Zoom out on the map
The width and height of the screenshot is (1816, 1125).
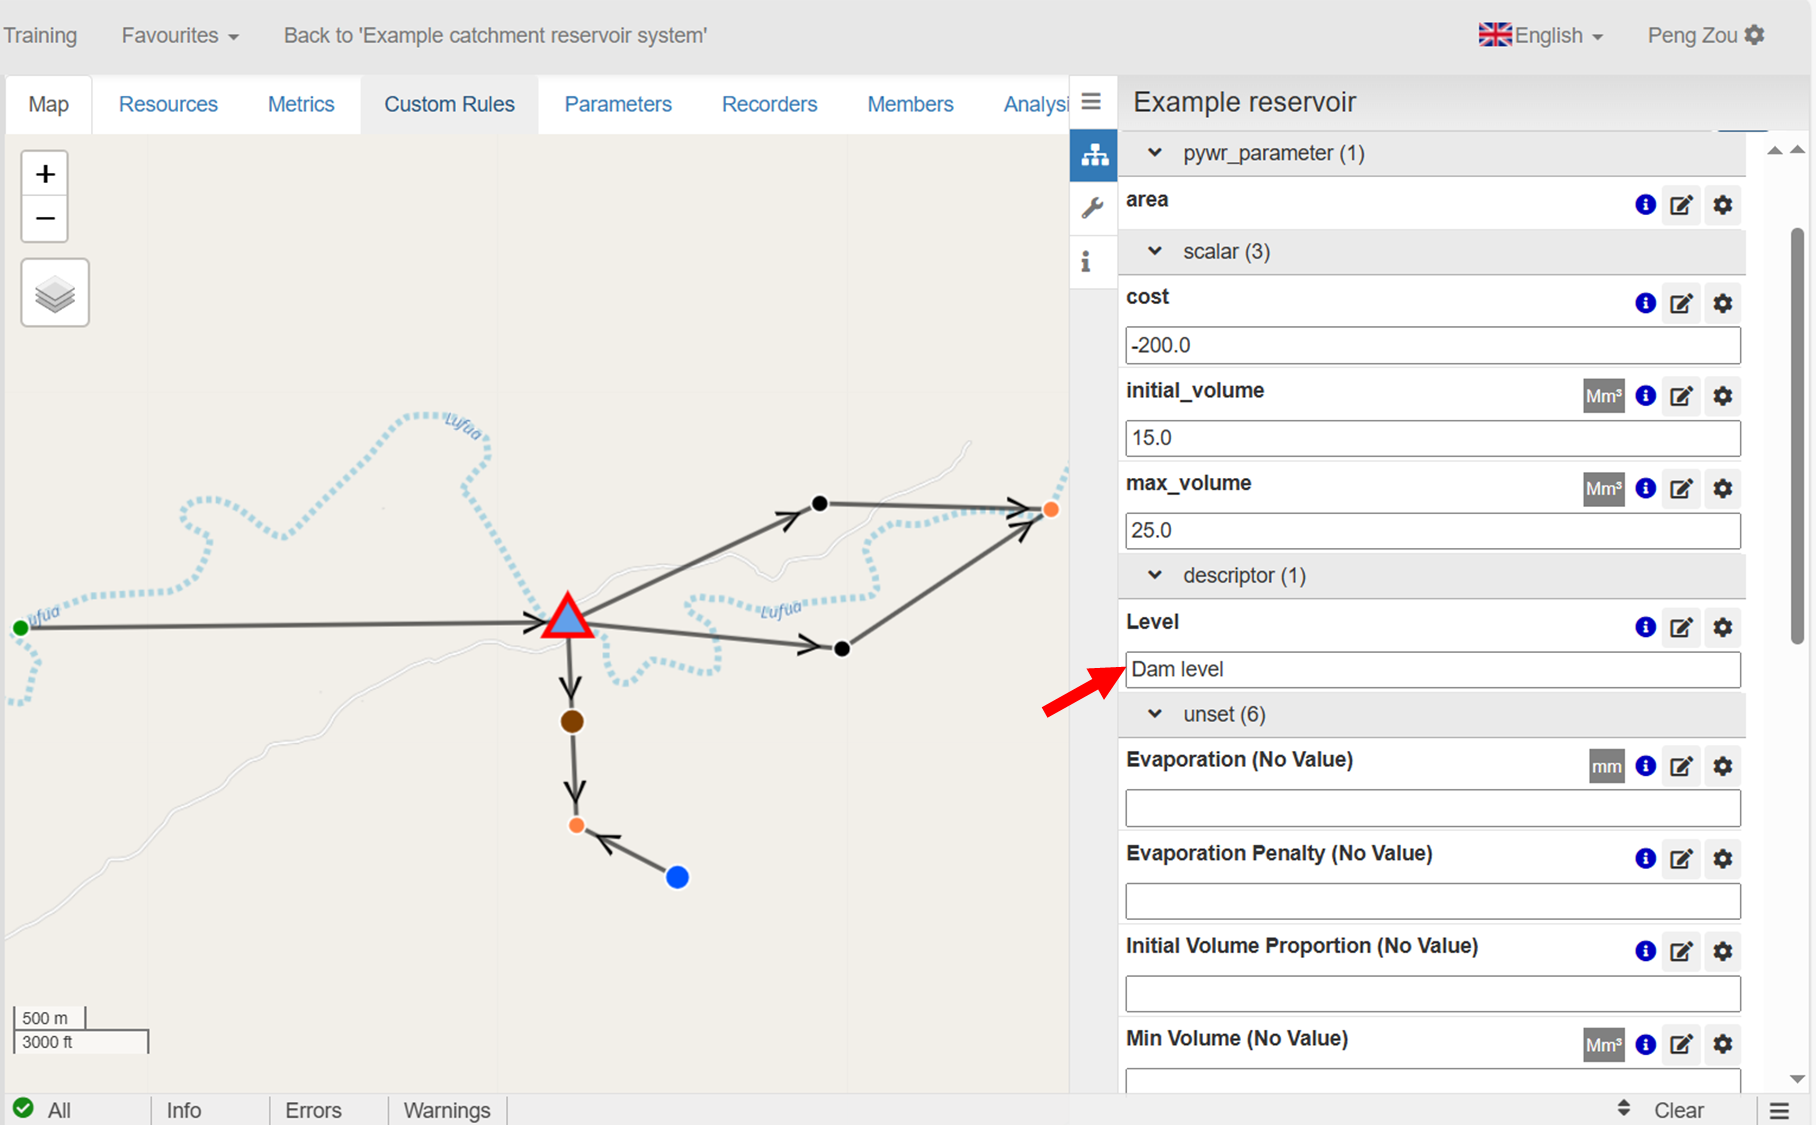(45, 219)
